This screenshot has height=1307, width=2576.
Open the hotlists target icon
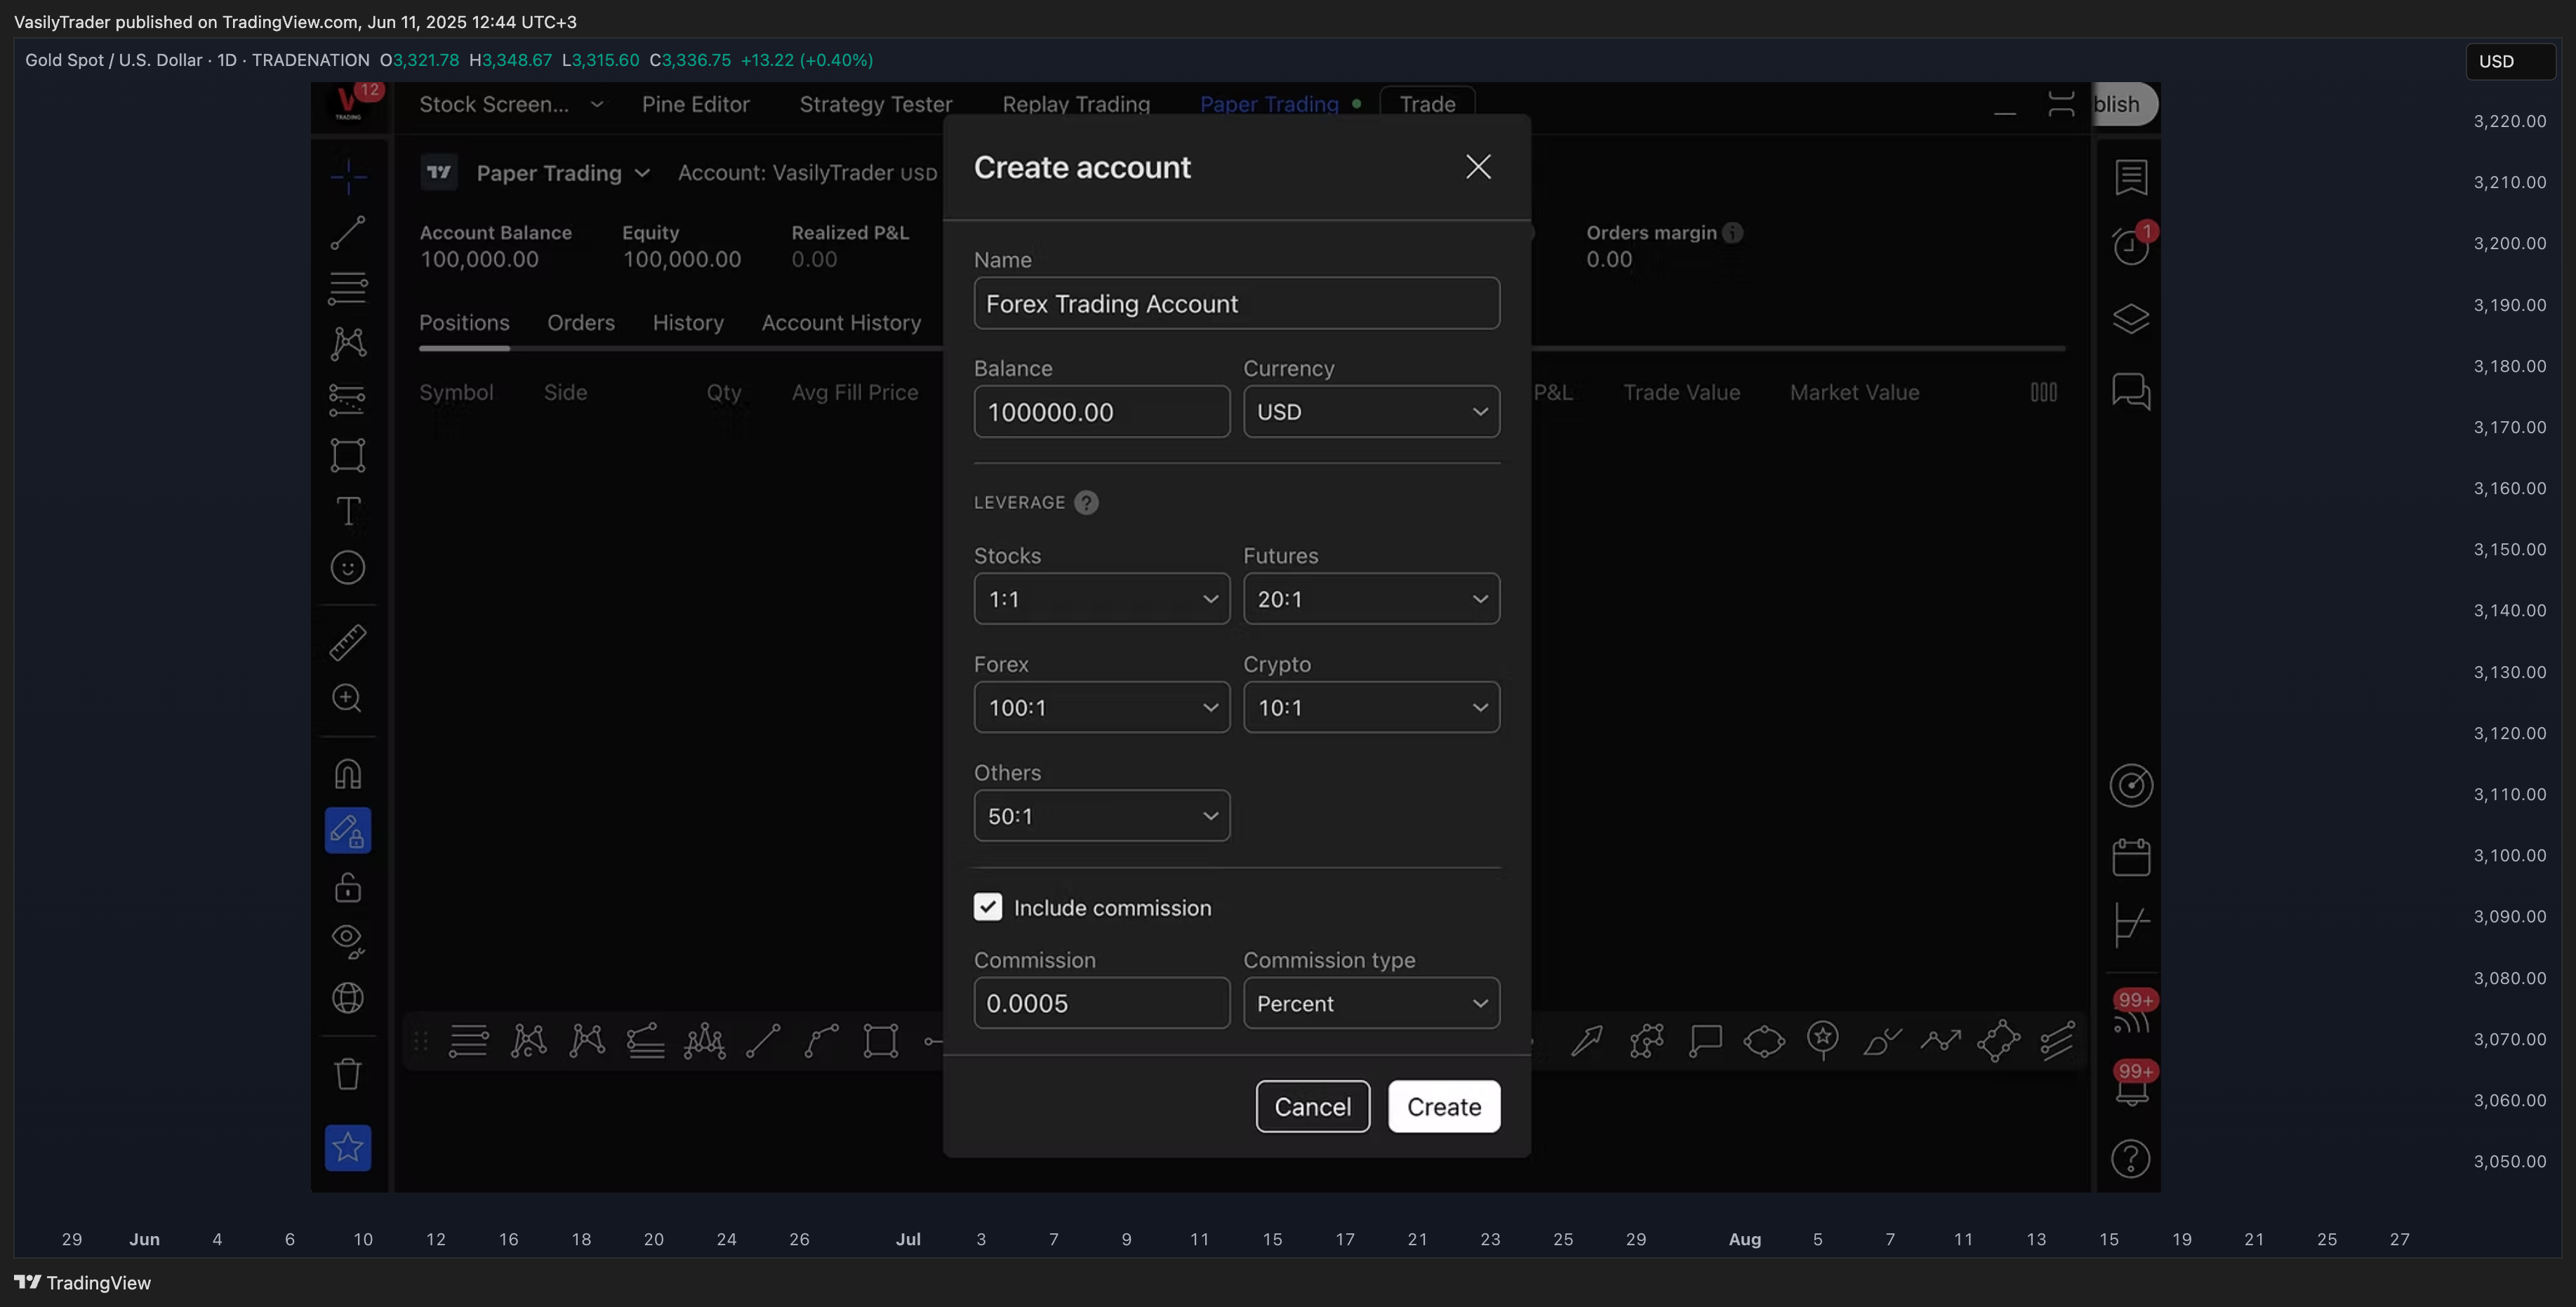coord(2131,785)
